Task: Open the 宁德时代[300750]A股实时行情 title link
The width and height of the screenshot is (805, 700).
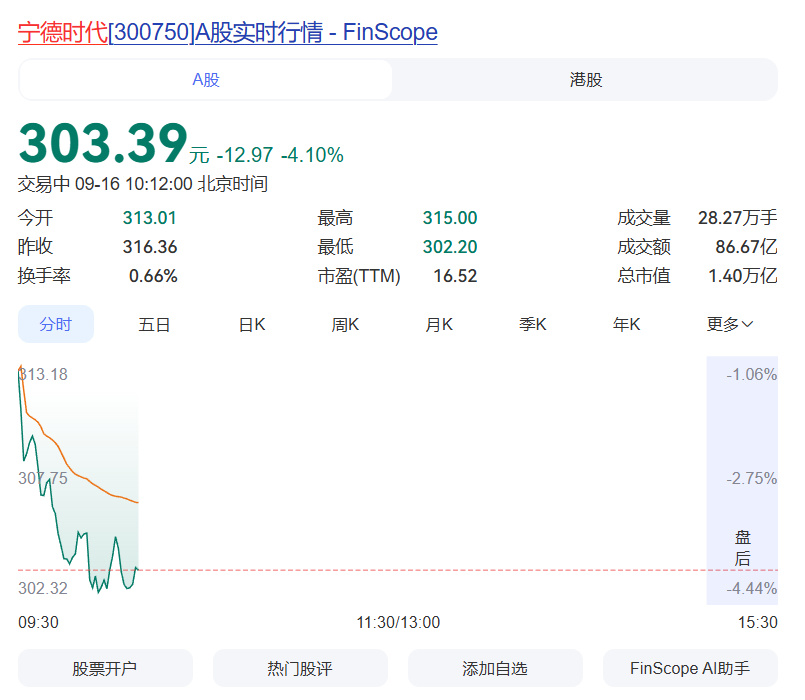Action: [x=227, y=32]
